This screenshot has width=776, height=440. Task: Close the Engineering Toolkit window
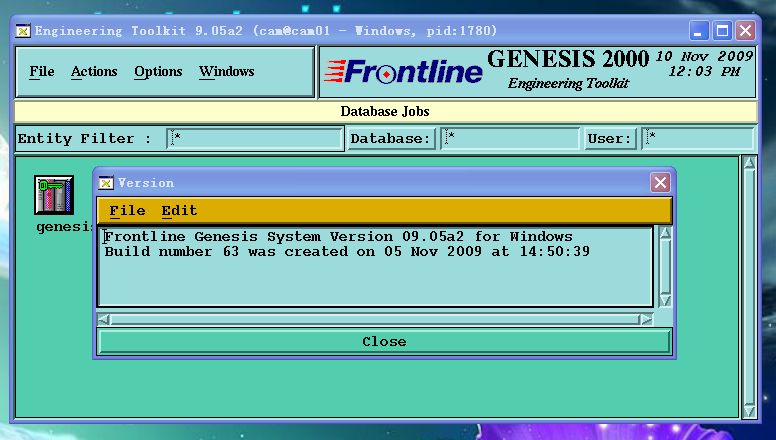pos(745,31)
